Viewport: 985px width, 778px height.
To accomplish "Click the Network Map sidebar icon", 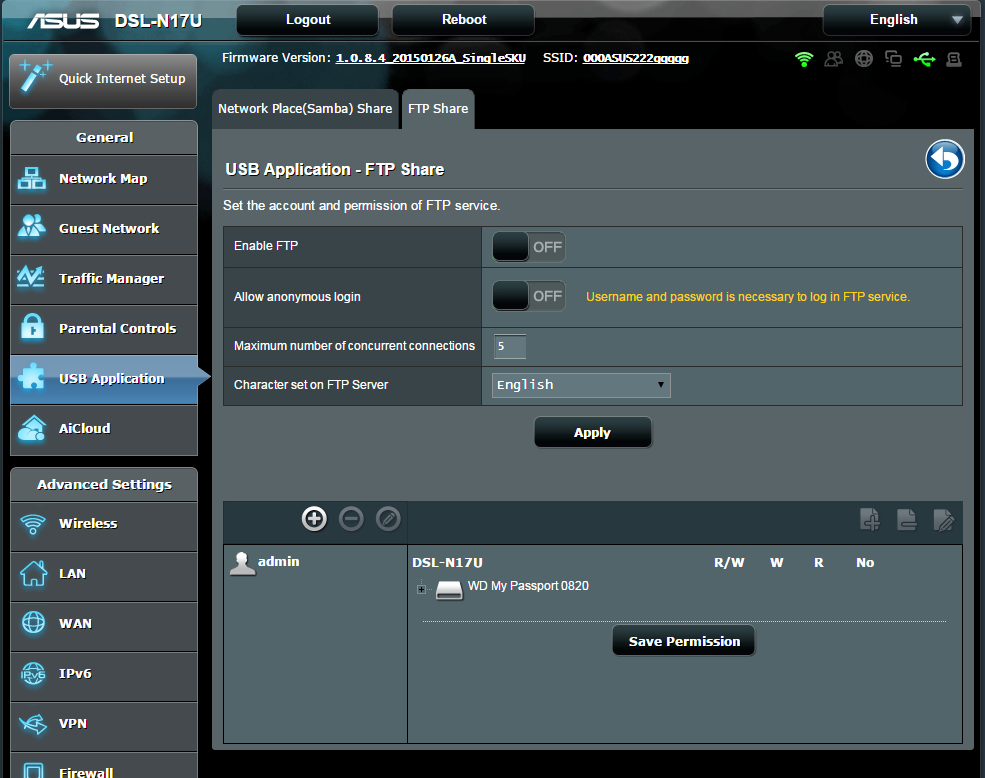I will [x=31, y=178].
